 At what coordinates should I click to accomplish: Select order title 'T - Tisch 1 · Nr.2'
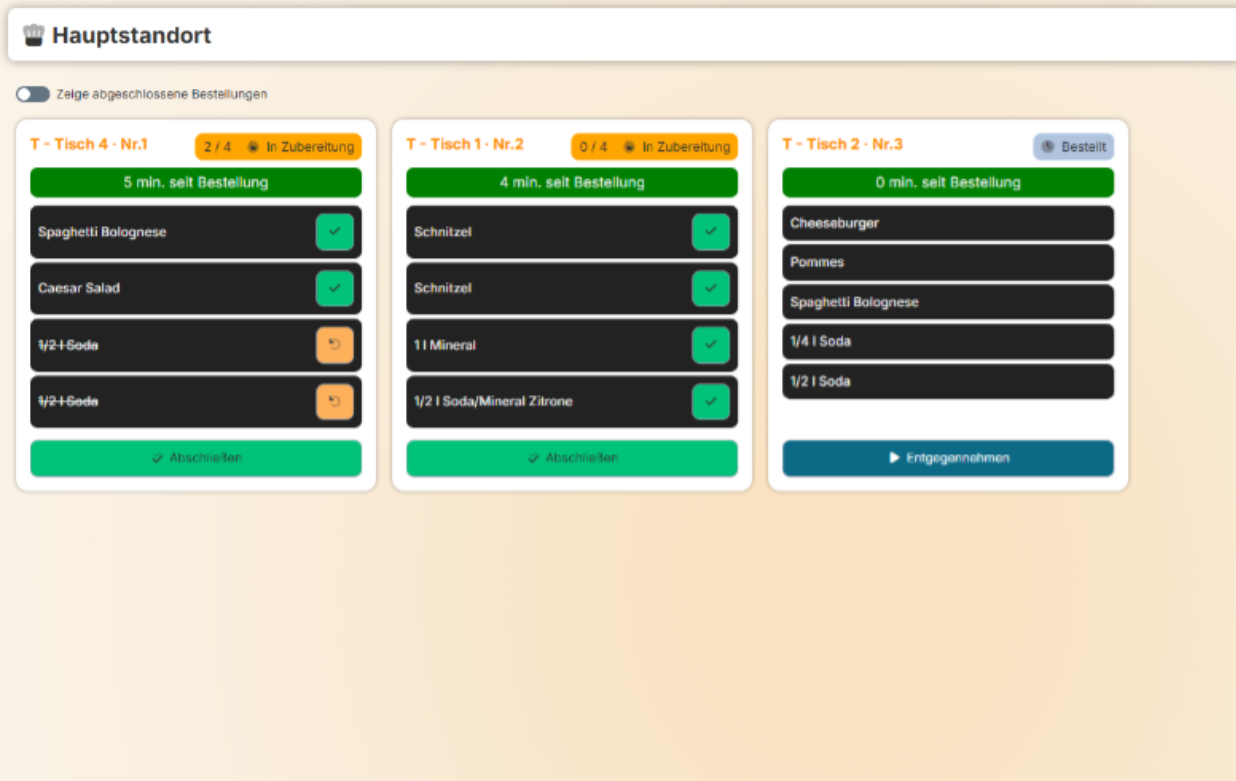[x=465, y=144]
